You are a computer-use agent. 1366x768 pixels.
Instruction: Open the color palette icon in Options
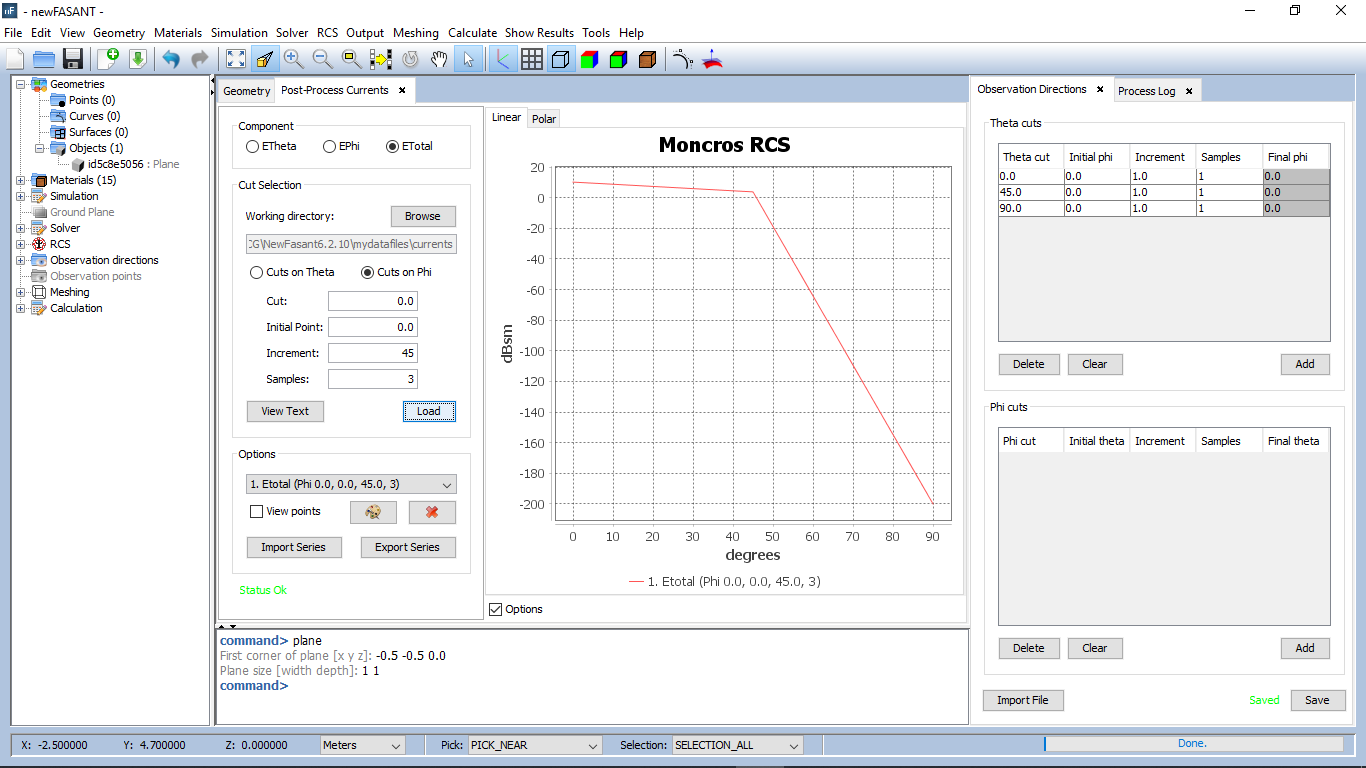coord(373,512)
